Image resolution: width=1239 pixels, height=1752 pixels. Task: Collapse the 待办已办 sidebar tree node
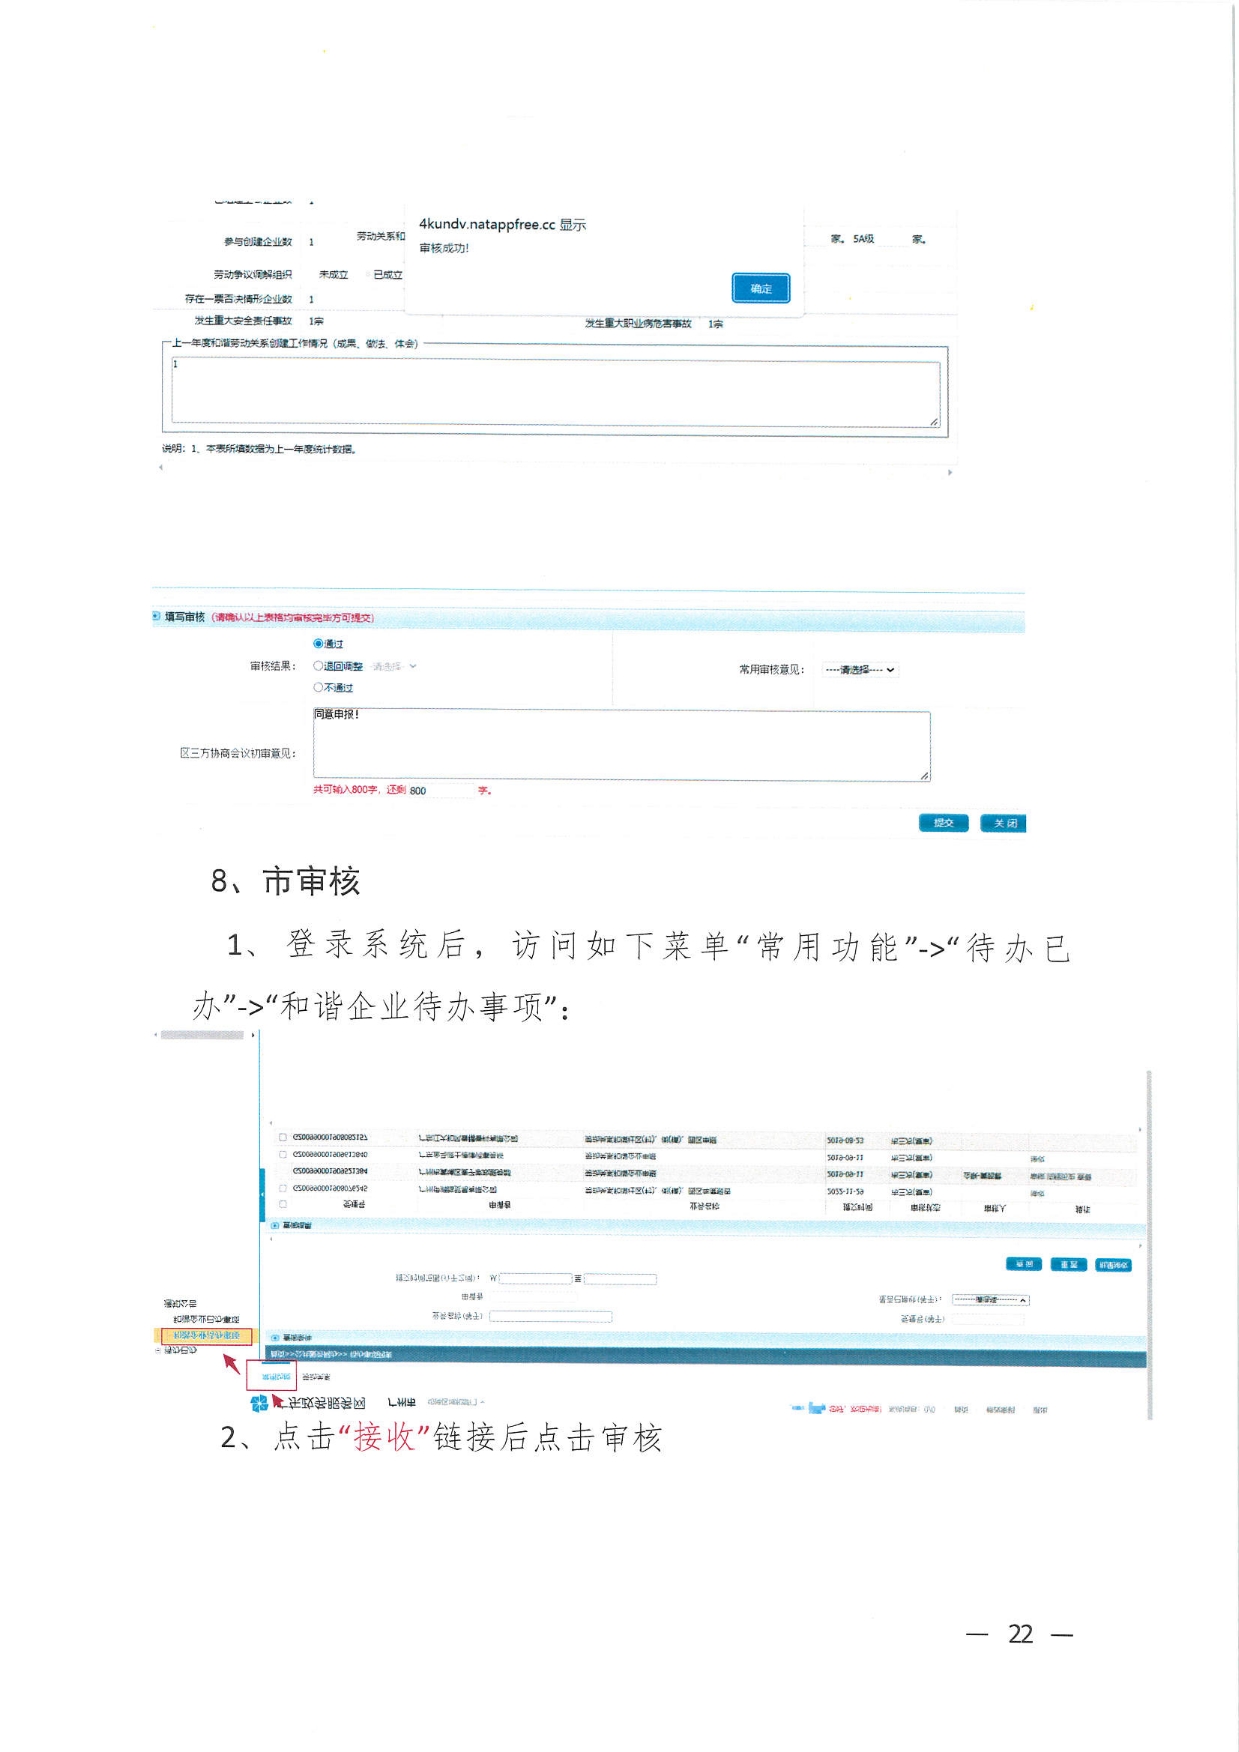coord(157,1350)
